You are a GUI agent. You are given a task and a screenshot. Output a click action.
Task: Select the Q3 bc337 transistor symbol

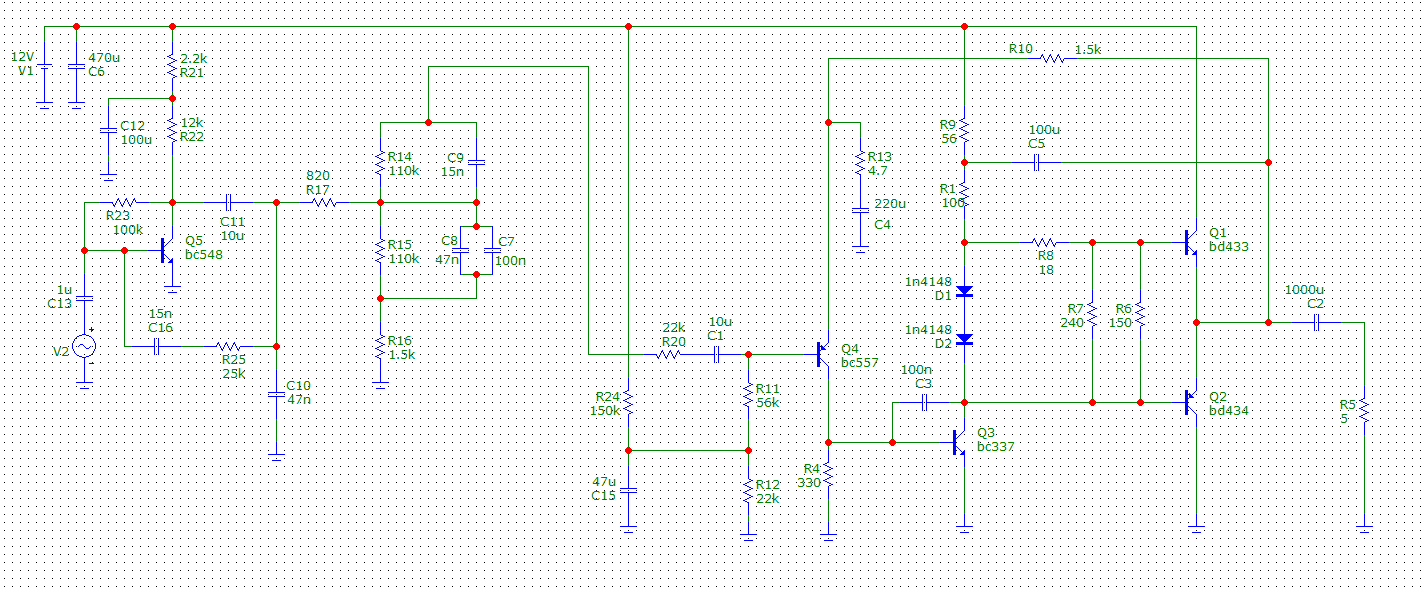959,441
